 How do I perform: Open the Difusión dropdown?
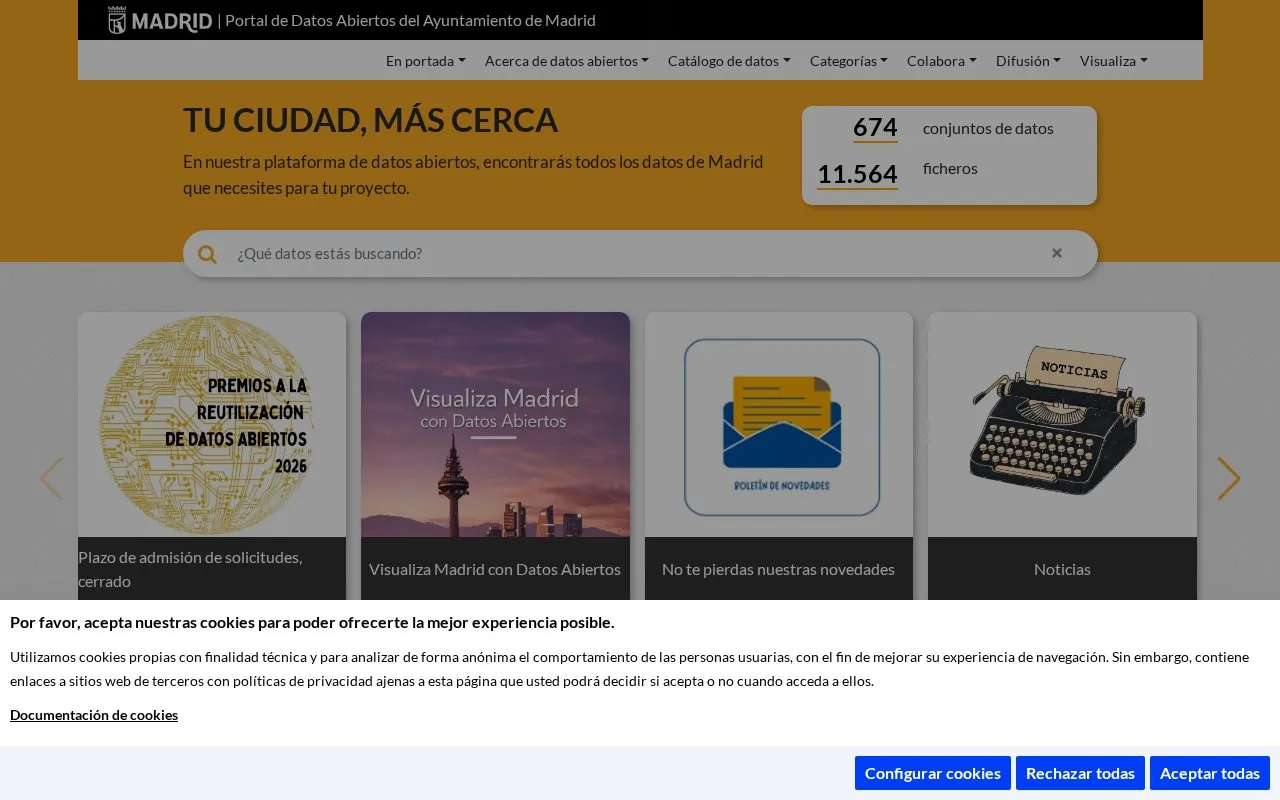(x=1028, y=61)
